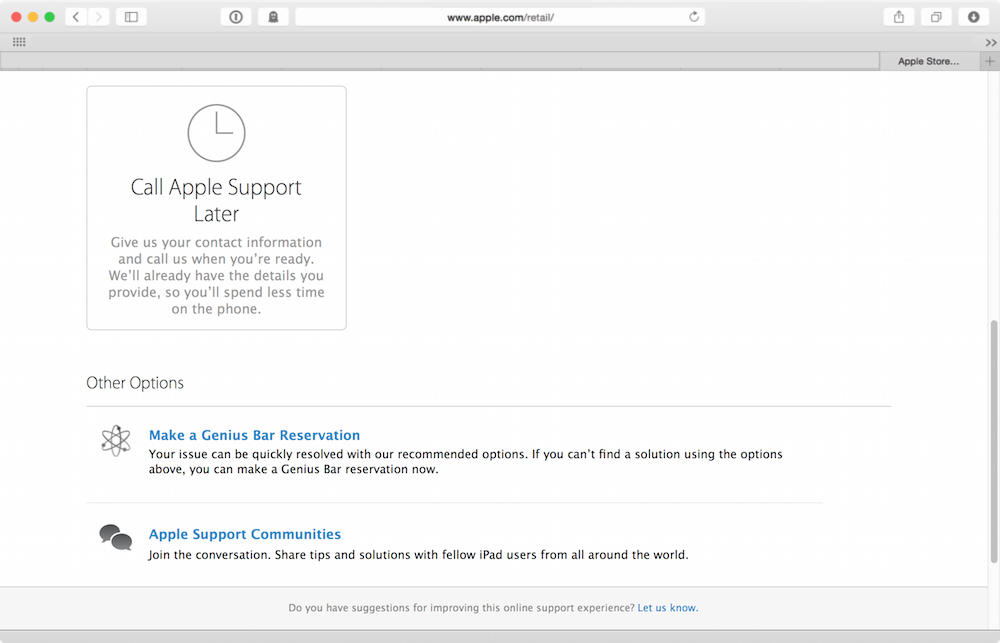
Task: Click the clock icon on the card
Action: [x=216, y=133]
